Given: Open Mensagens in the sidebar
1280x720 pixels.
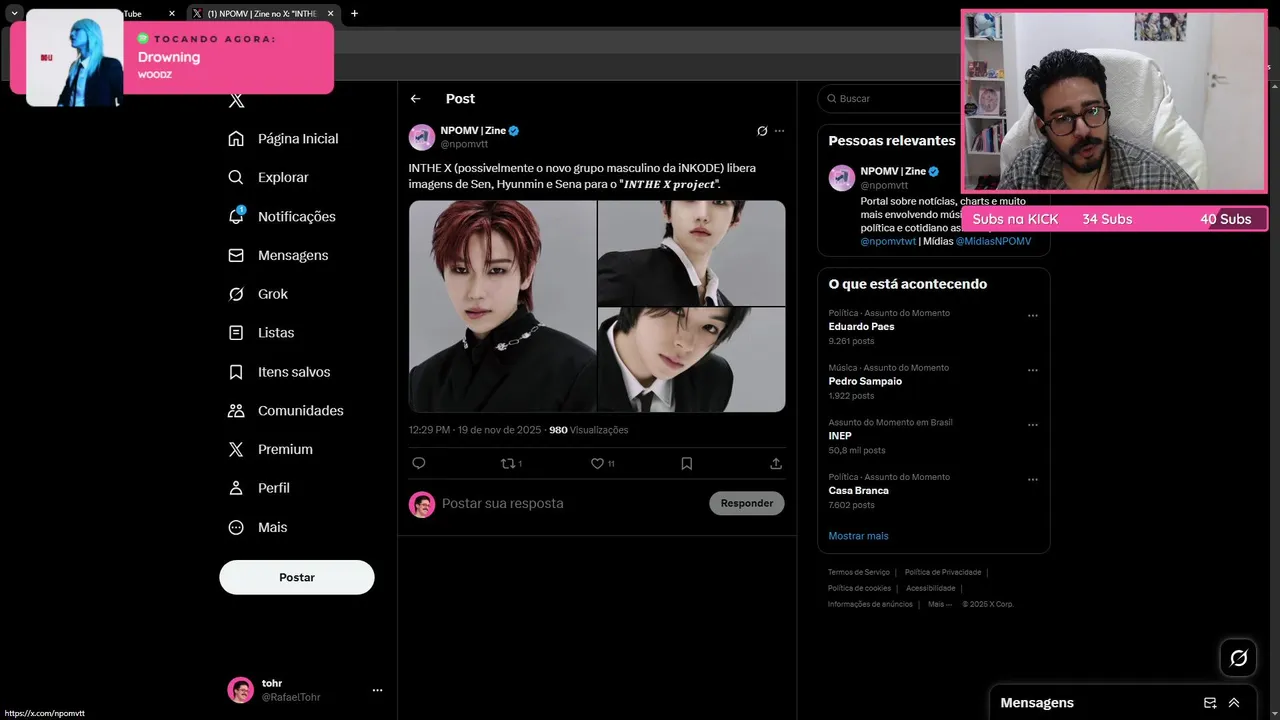Looking at the screenshot, I should click(279, 255).
